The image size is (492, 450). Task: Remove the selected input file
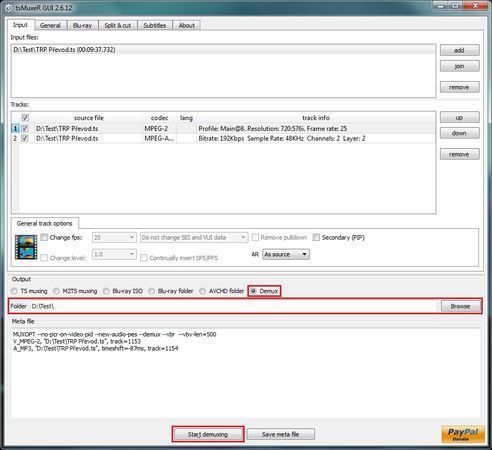click(x=459, y=87)
